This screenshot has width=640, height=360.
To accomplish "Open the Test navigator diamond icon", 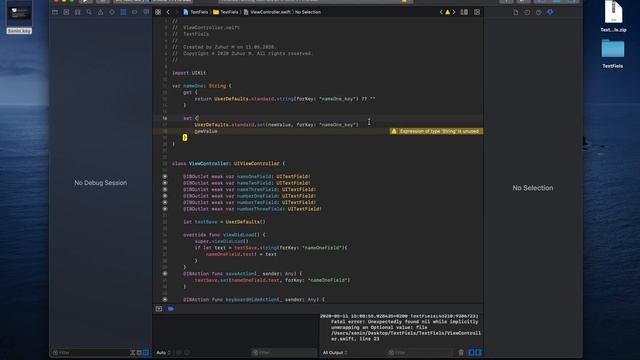I will pos(112,12).
